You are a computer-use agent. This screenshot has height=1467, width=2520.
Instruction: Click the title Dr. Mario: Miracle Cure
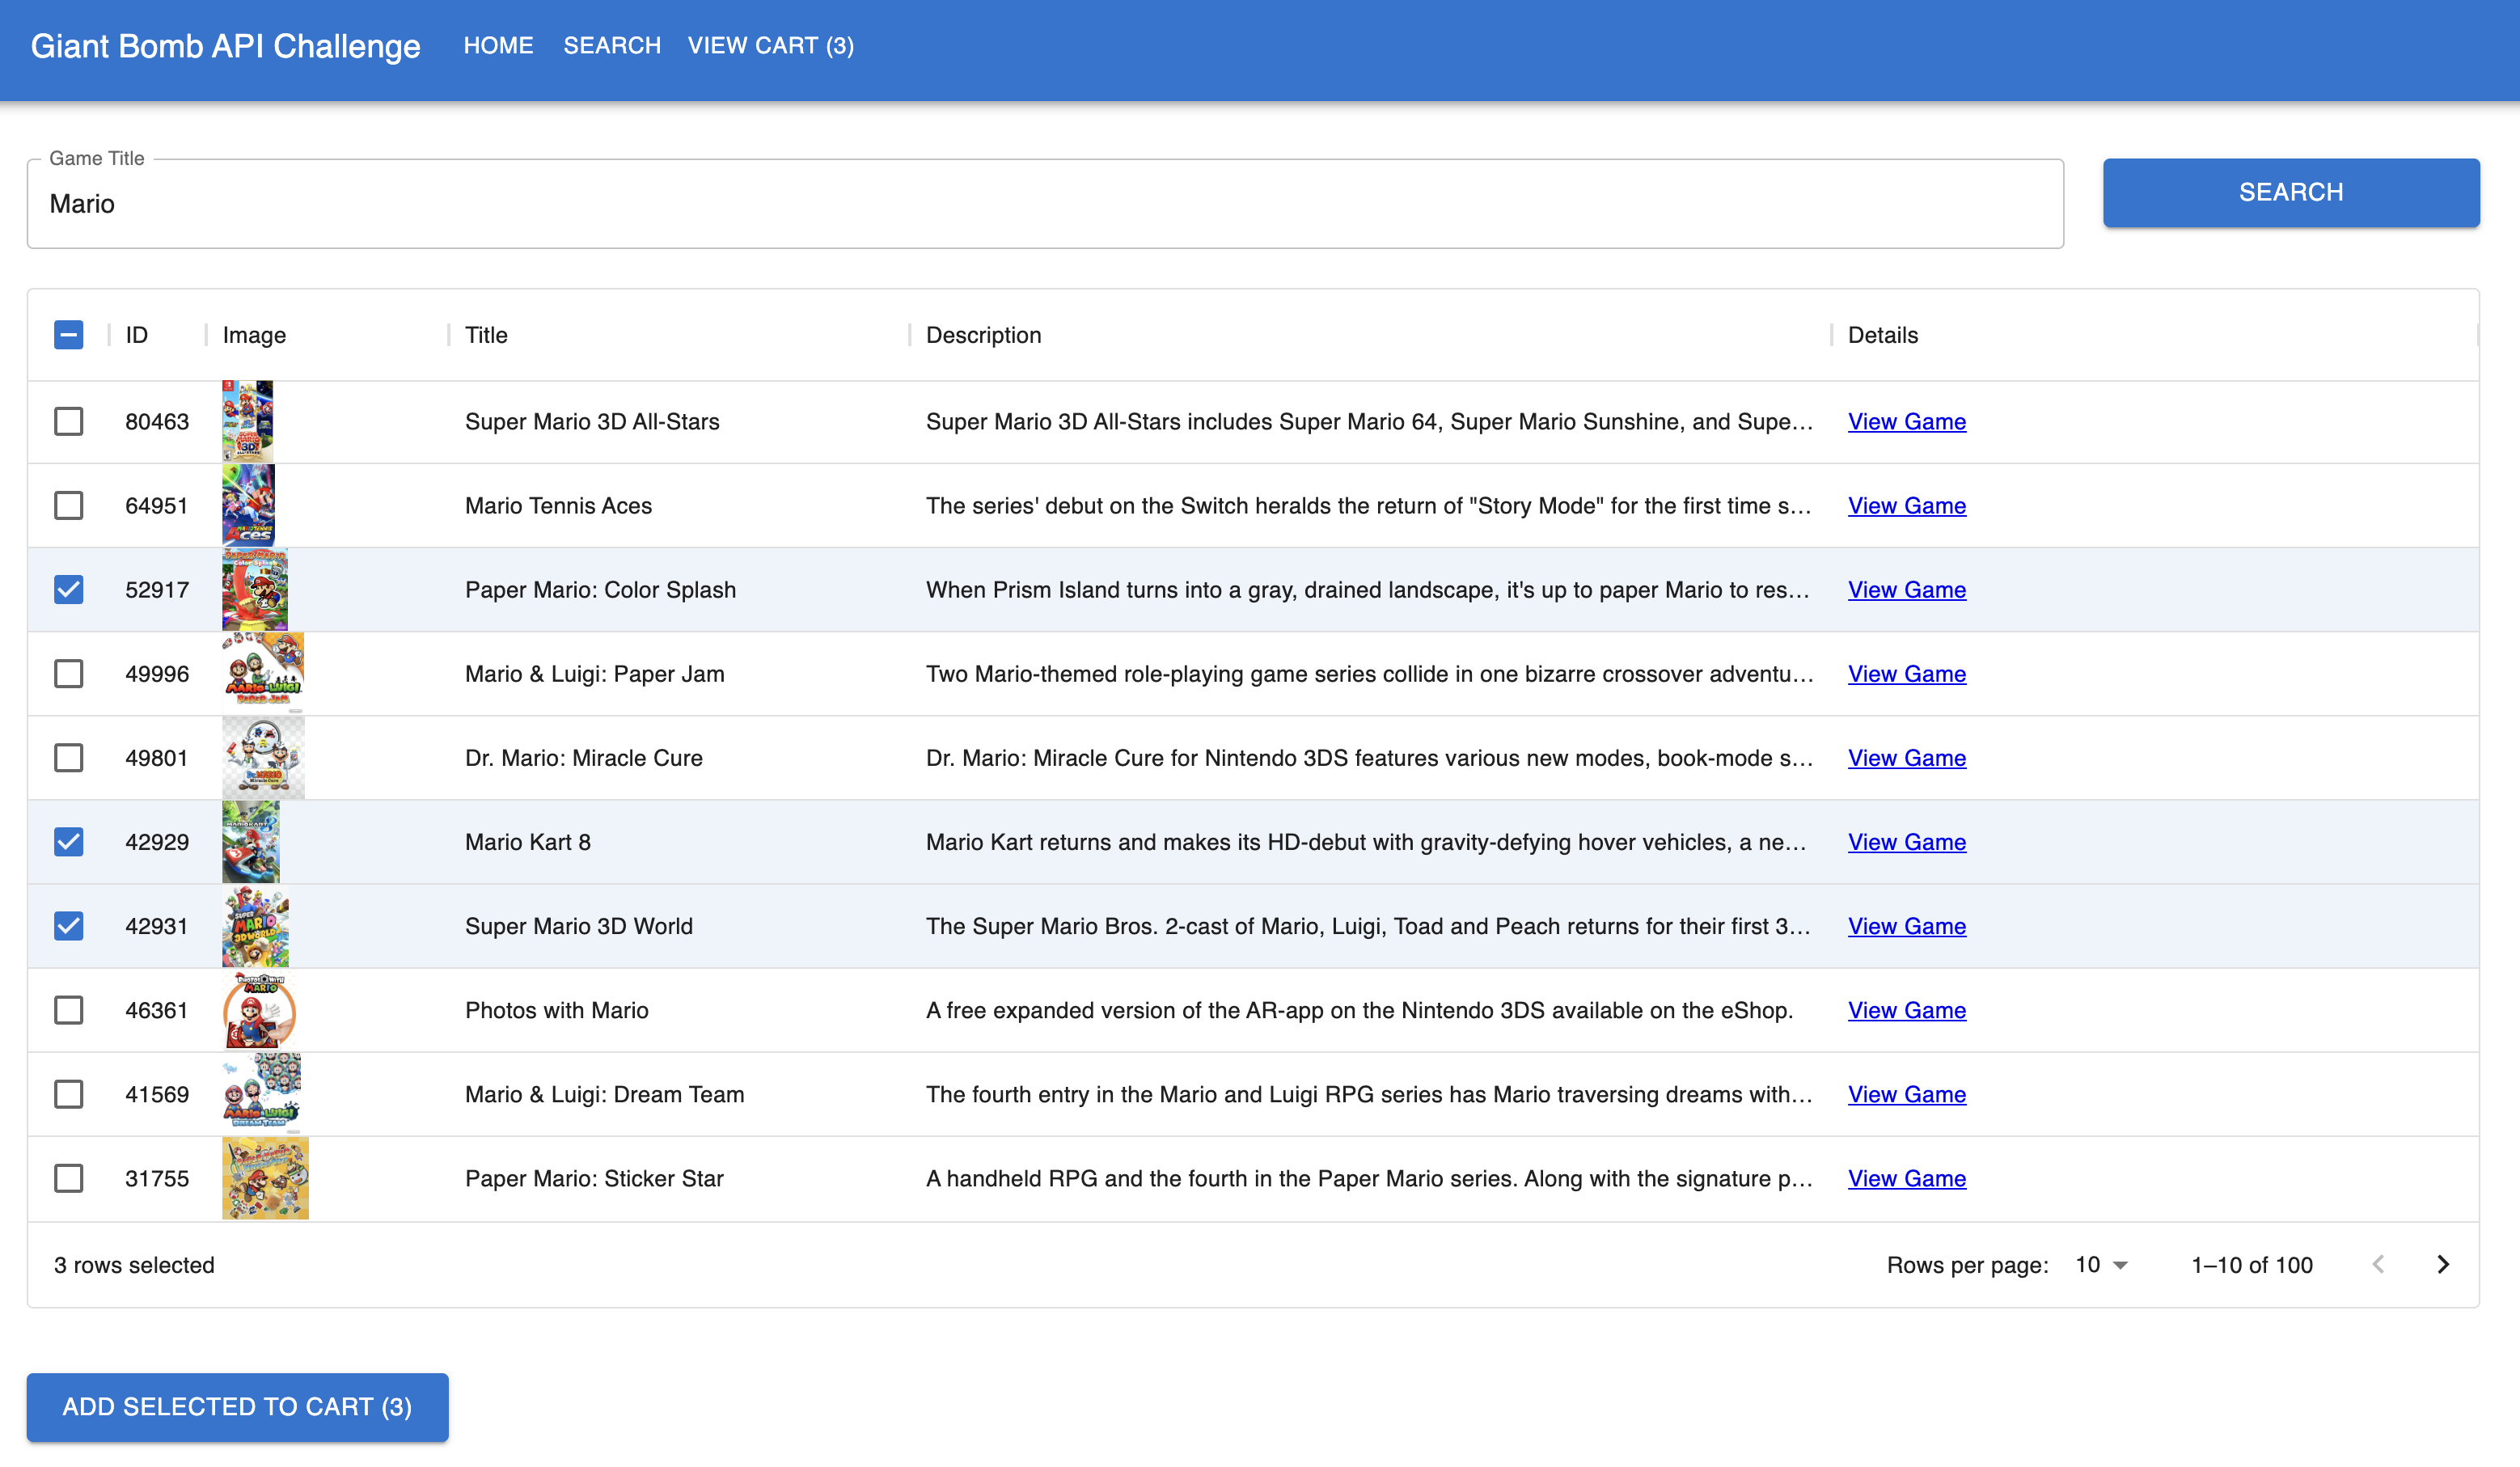coord(583,757)
